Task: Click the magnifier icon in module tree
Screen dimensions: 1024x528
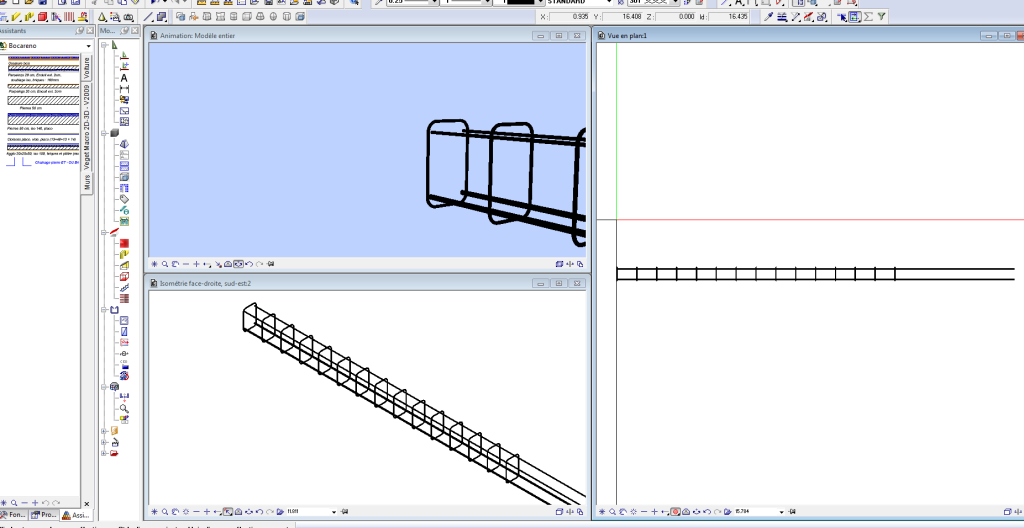Action: pyautogui.click(x=124, y=408)
